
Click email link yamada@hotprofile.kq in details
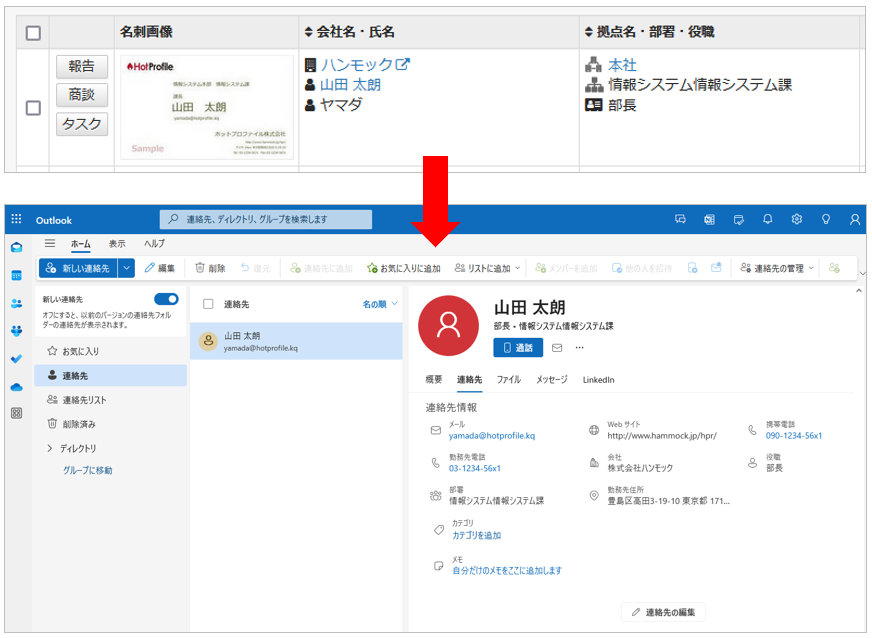click(x=492, y=436)
